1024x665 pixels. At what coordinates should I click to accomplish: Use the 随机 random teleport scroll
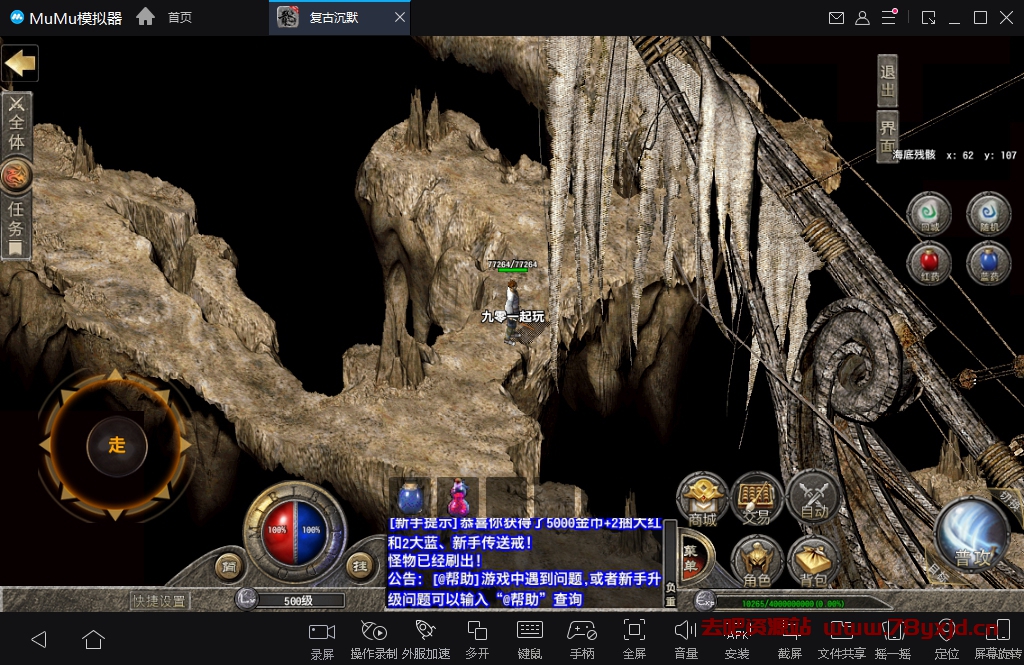[x=989, y=213]
